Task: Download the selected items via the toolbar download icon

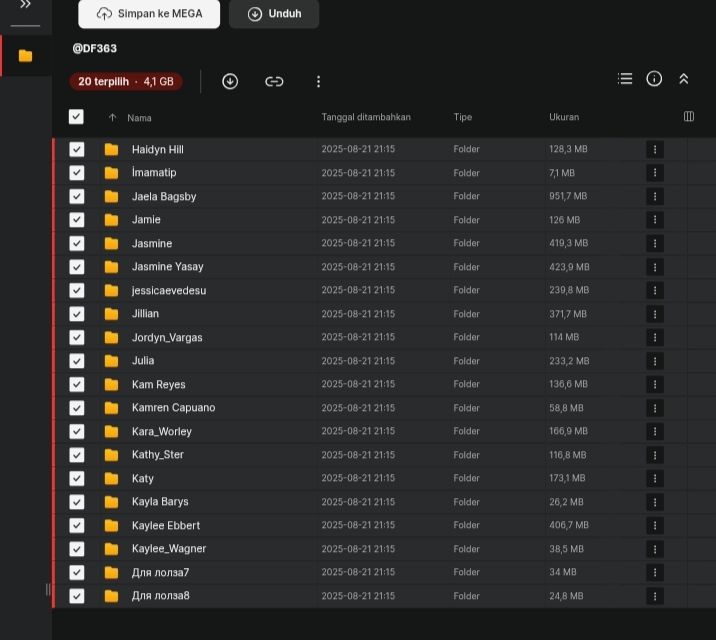Action: point(230,81)
